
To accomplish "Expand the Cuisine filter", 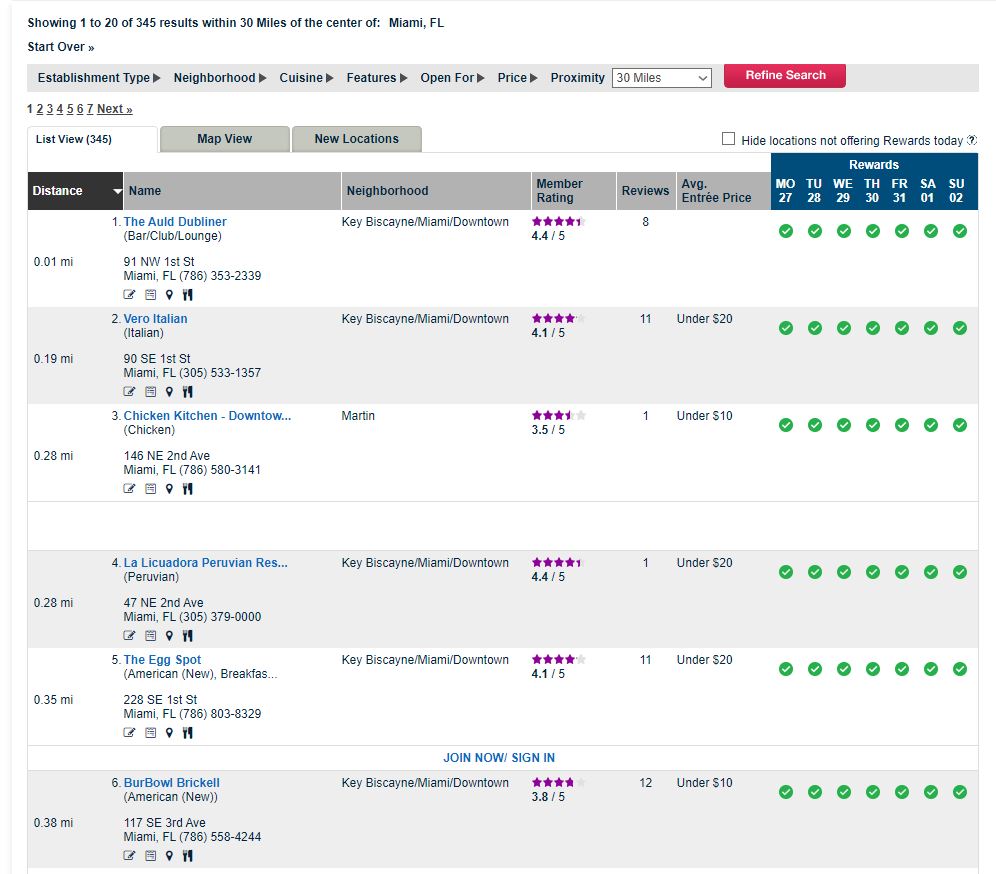I will point(306,77).
